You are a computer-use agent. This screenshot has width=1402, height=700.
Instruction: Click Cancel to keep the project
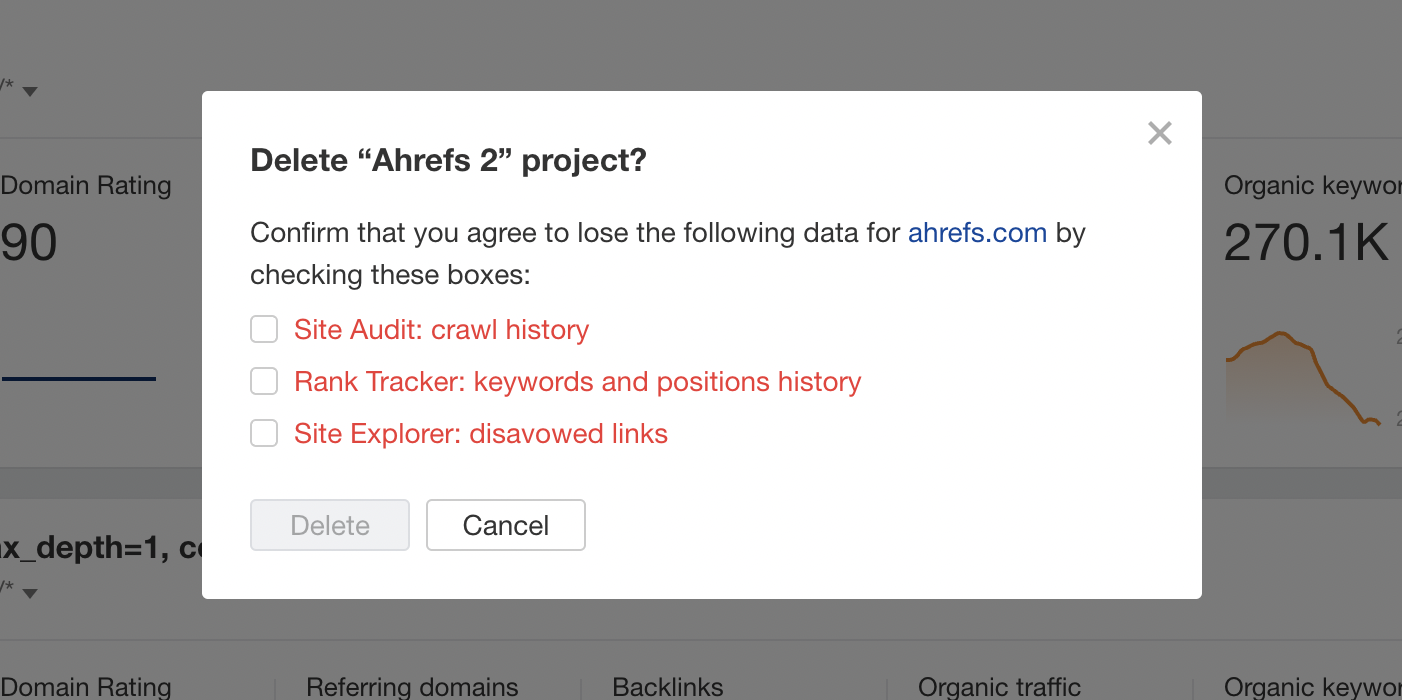[x=505, y=525]
